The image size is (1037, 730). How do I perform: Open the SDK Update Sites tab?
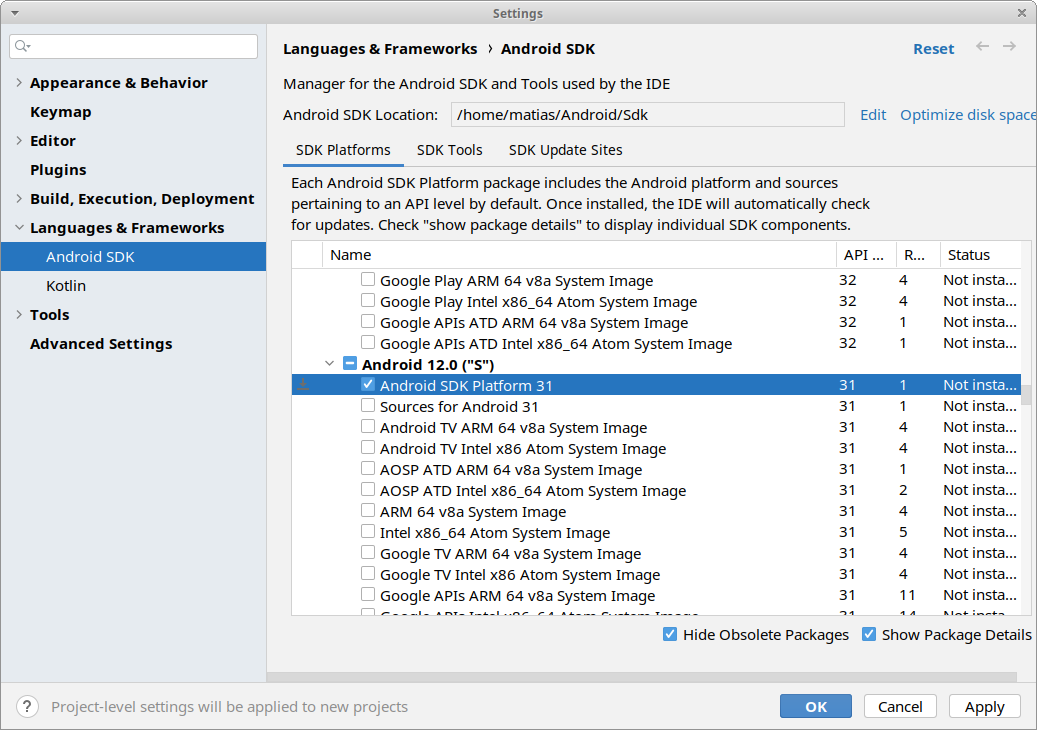[565, 150]
